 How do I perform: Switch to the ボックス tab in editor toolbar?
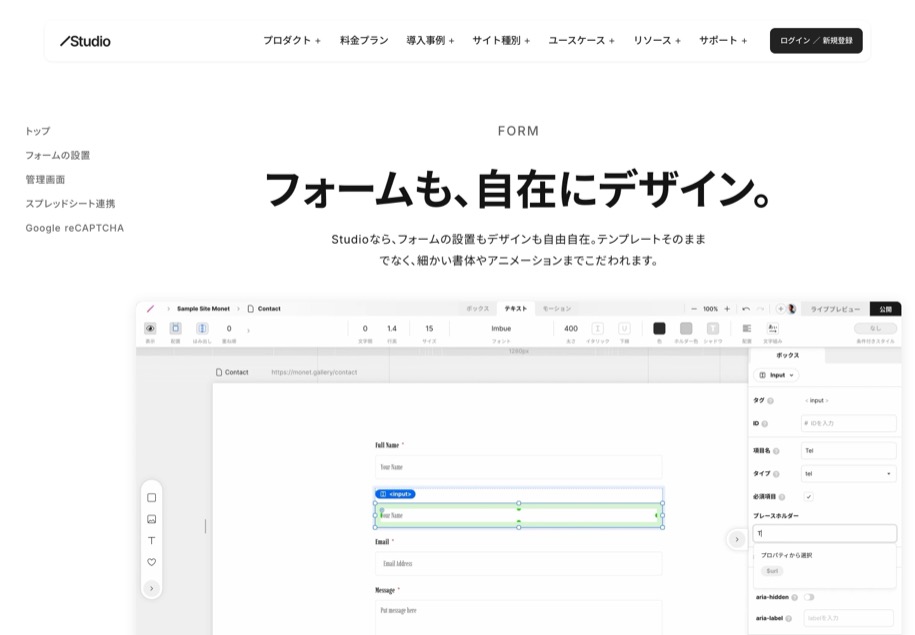click(477, 309)
